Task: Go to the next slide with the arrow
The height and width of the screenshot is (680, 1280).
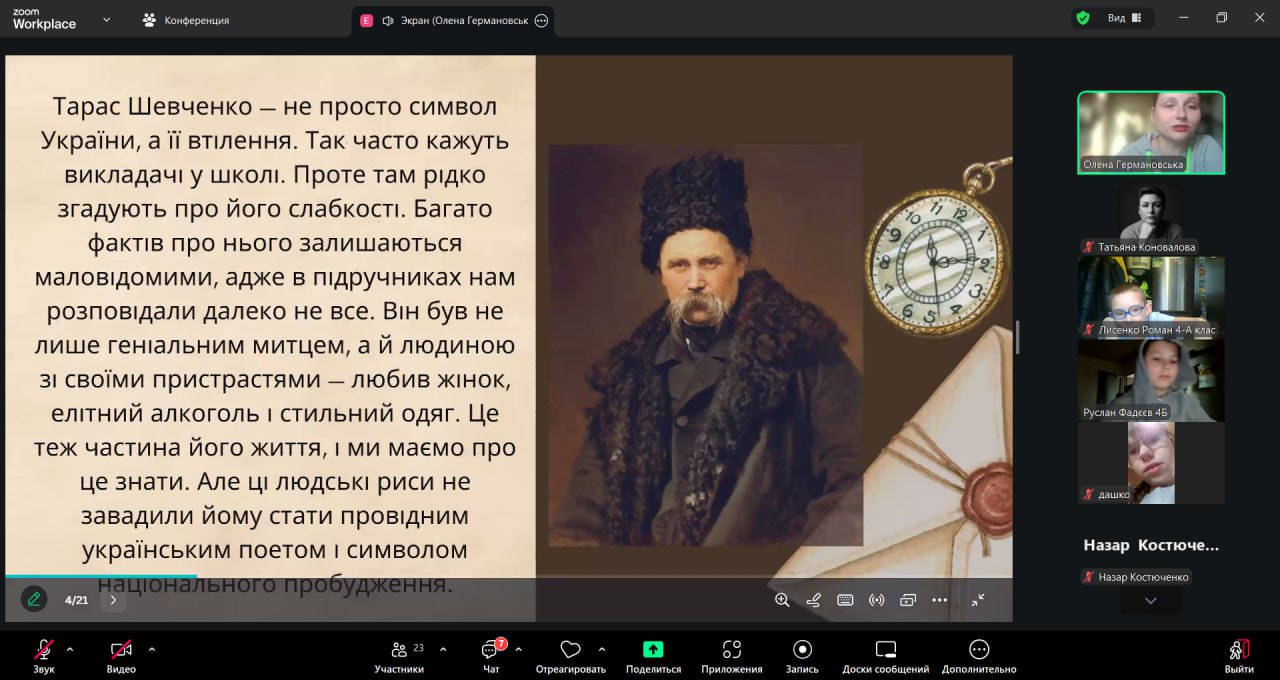Action: [x=113, y=600]
